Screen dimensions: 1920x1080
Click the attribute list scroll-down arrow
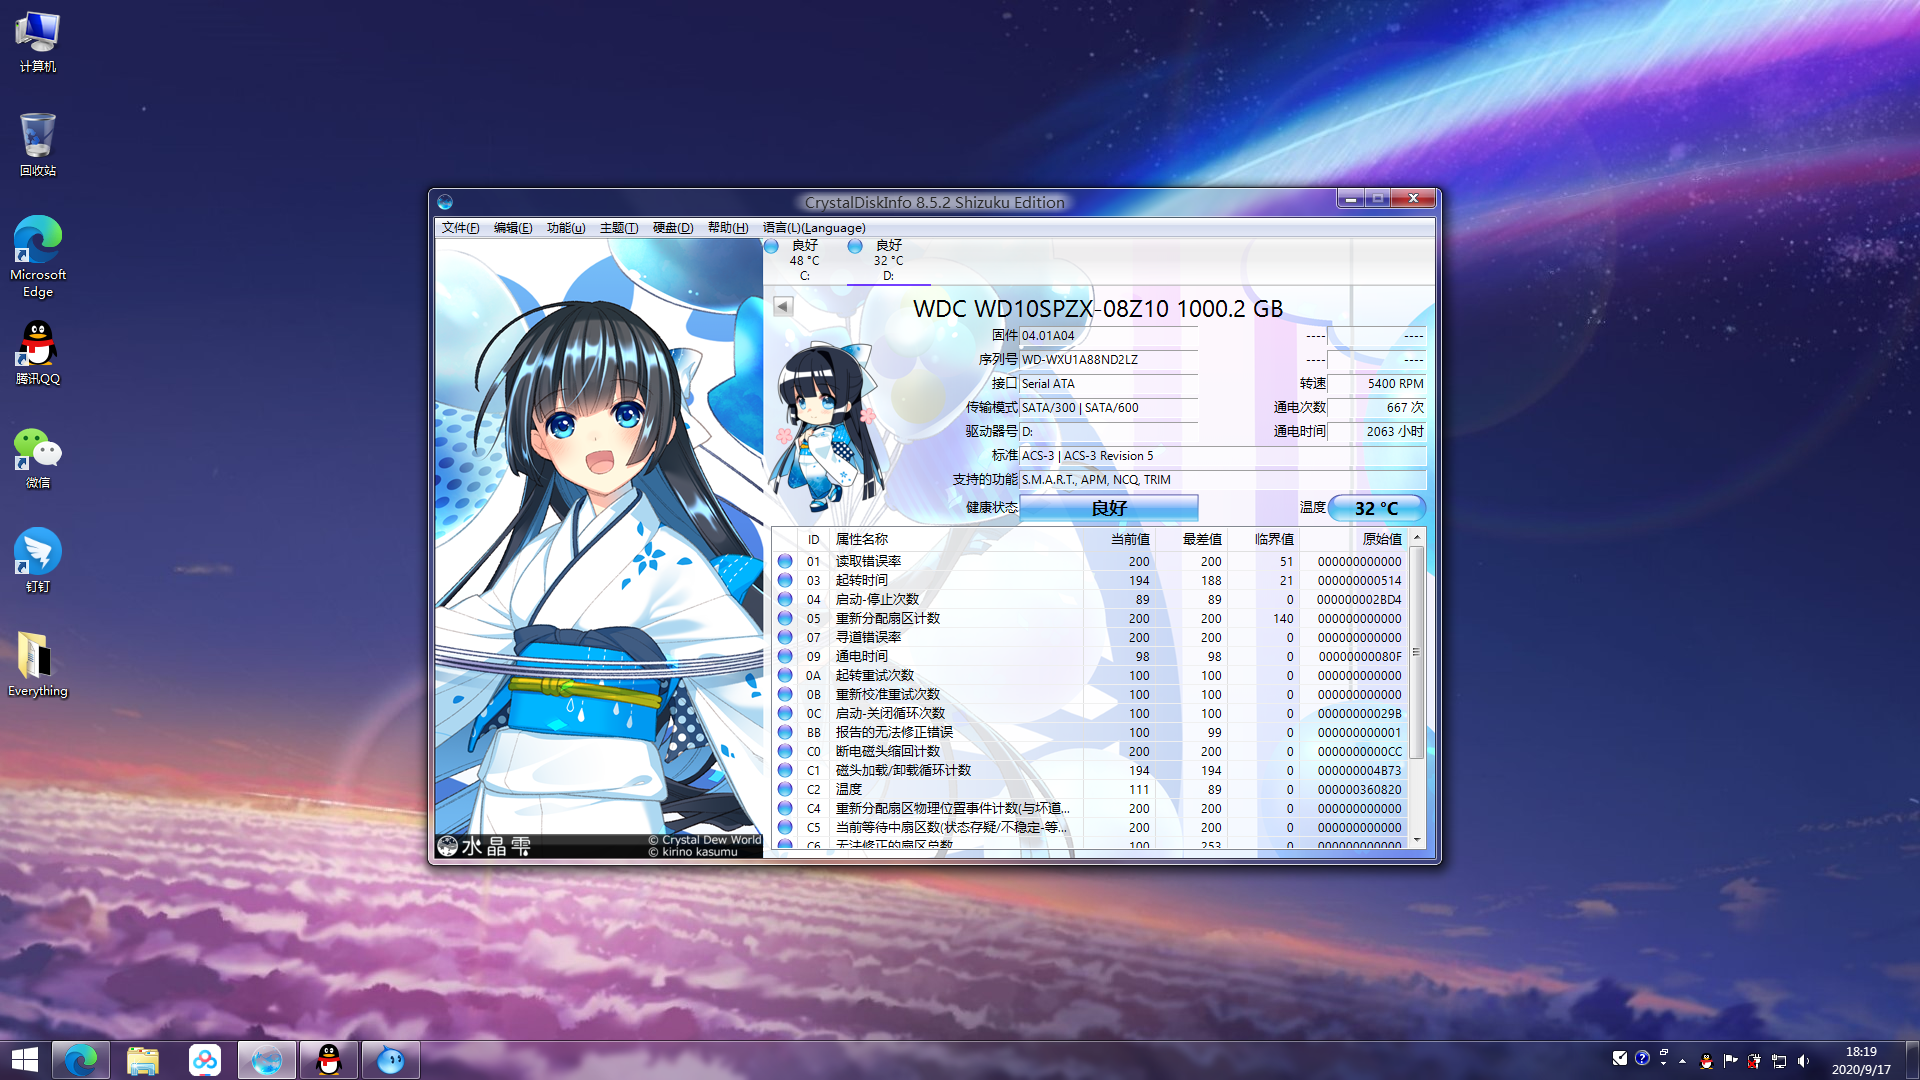[x=1417, y=839]
